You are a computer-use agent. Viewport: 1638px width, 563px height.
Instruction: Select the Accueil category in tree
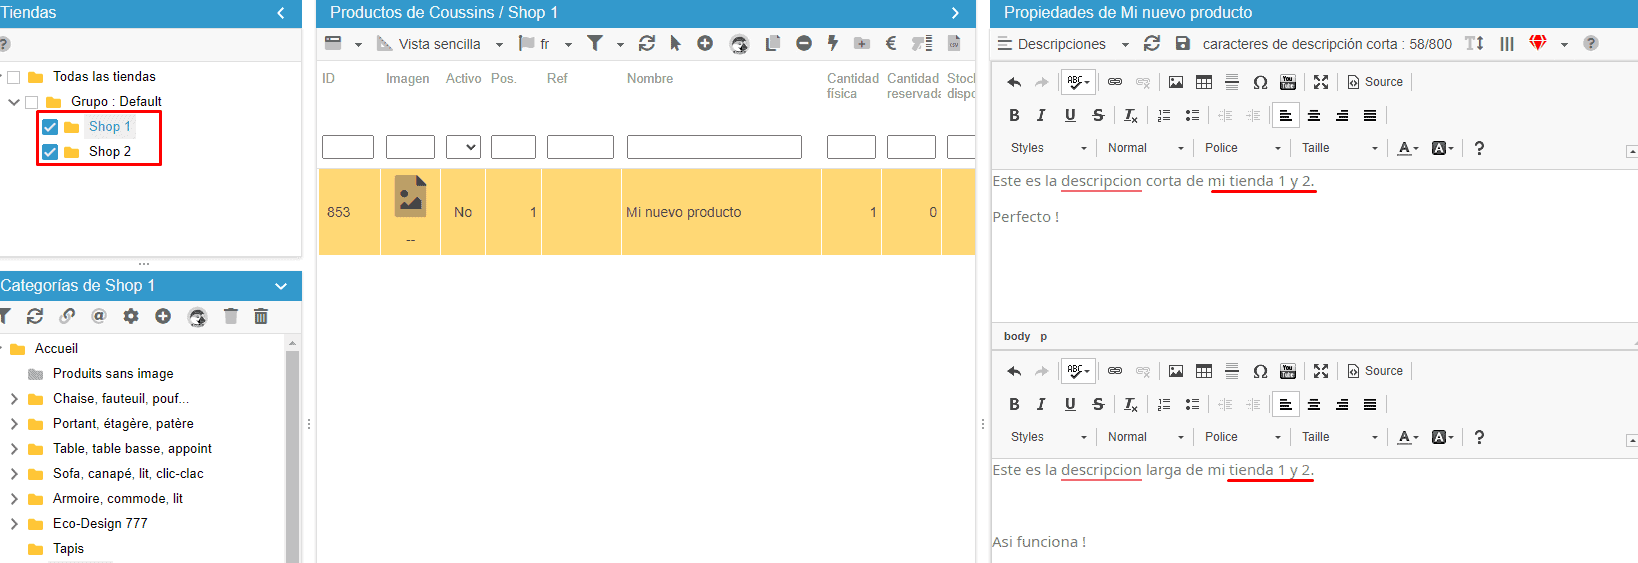[56, 349]
